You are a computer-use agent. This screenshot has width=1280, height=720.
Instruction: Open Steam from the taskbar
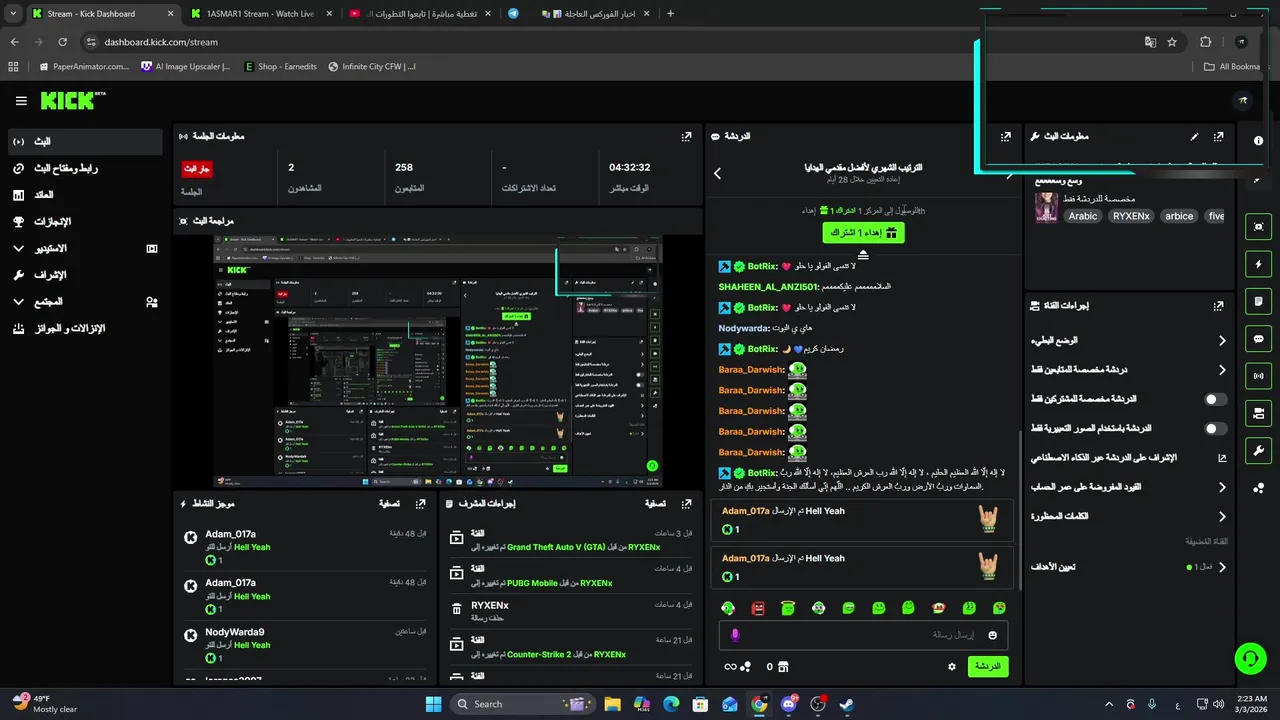coord(846,704)
